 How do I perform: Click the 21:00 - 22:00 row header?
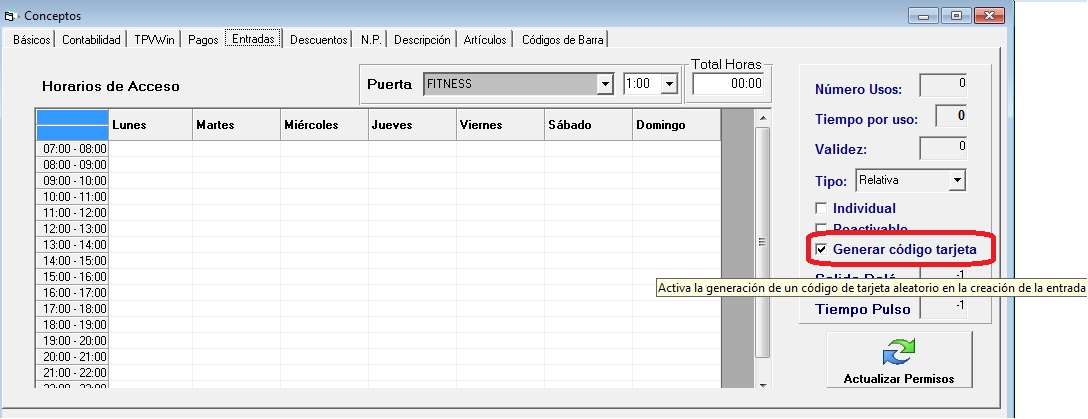(73, 372)
